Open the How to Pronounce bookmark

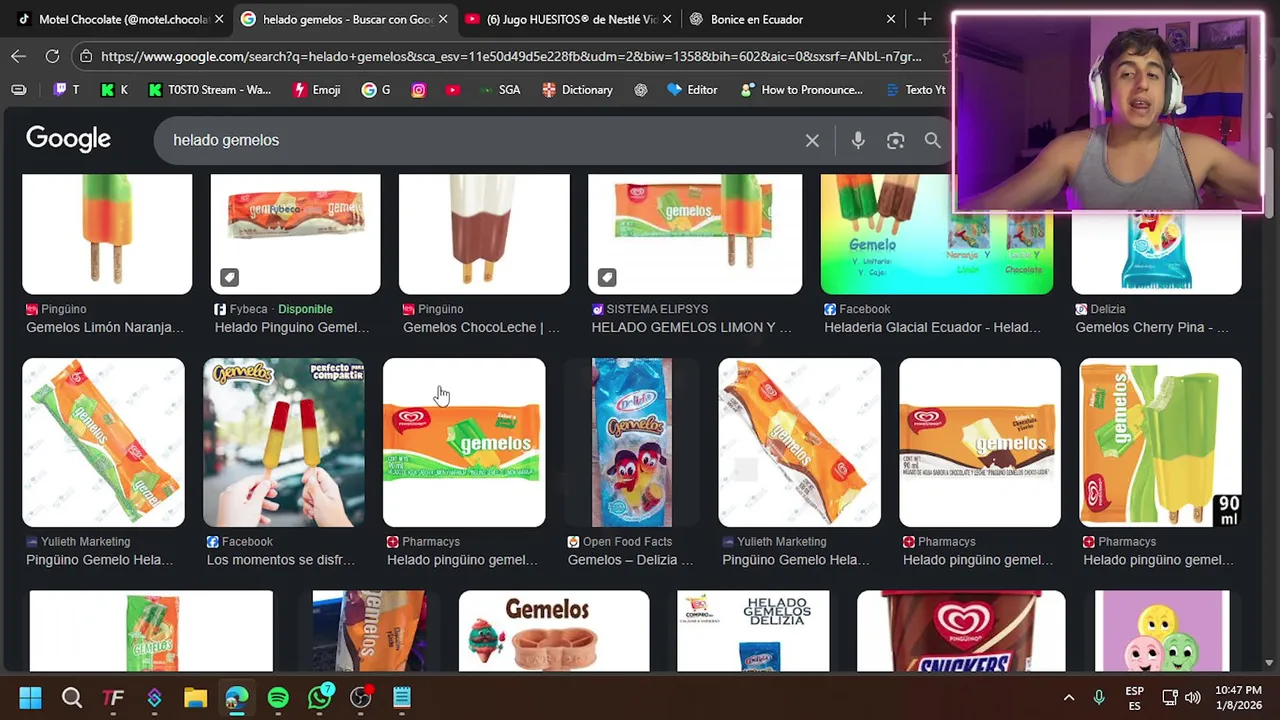tap(801, 90)
